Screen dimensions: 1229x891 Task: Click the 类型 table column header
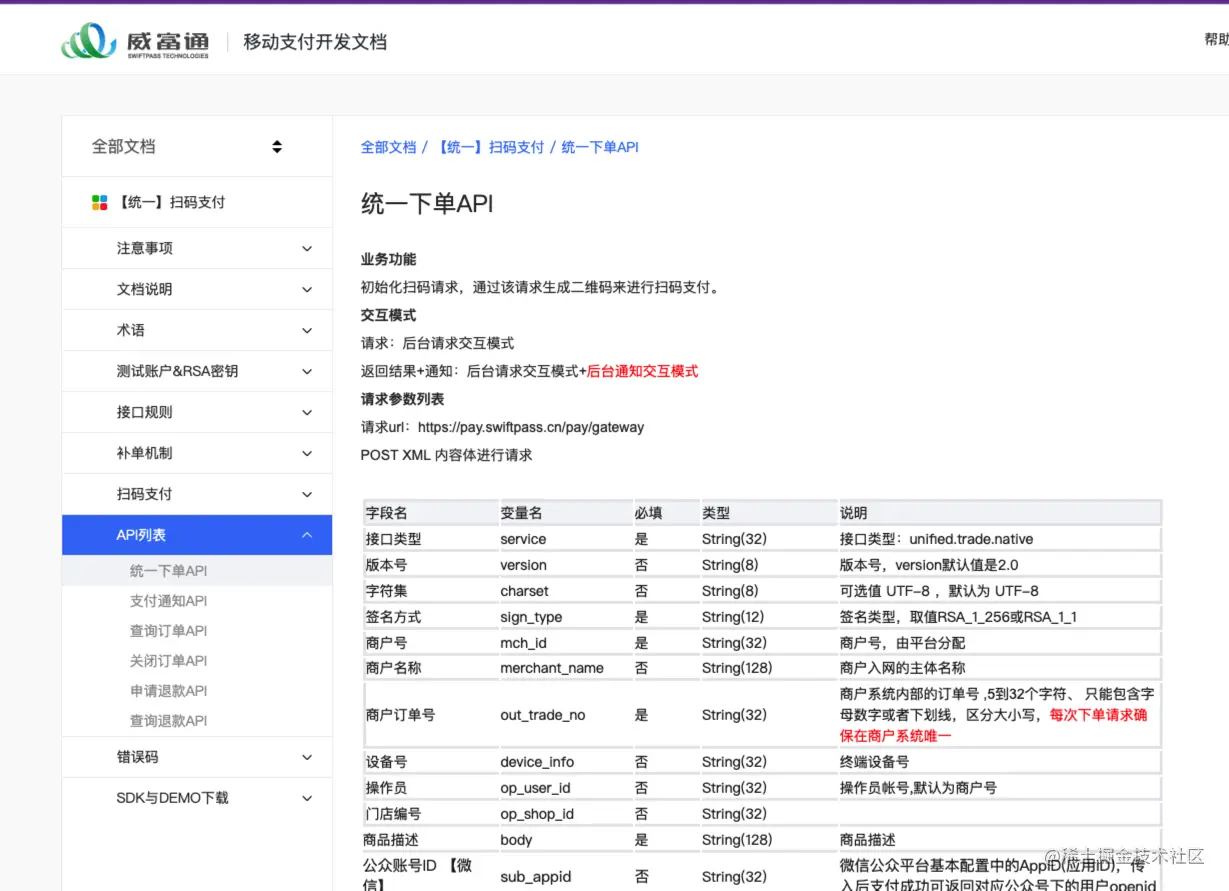click(x=768, y=513)
